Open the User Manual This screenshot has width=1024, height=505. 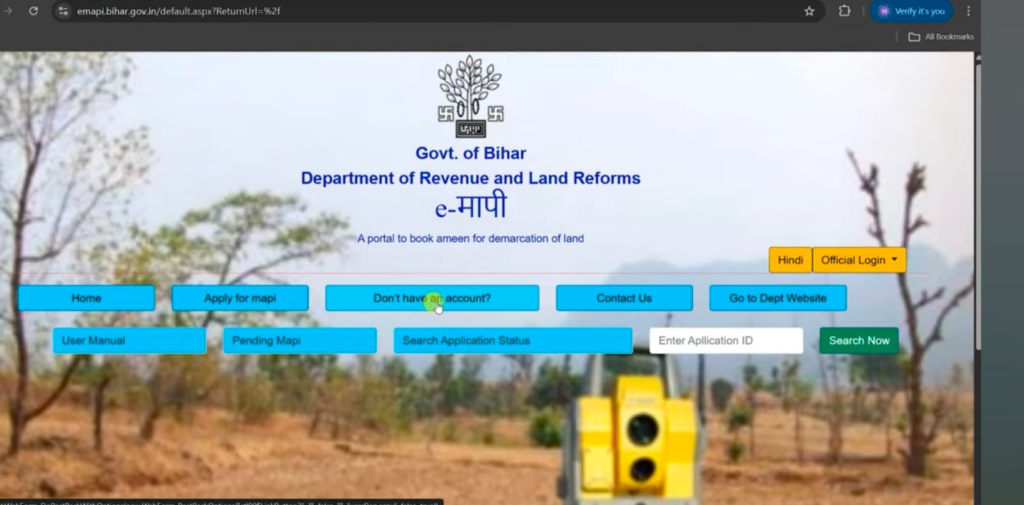tap(129, 341)
